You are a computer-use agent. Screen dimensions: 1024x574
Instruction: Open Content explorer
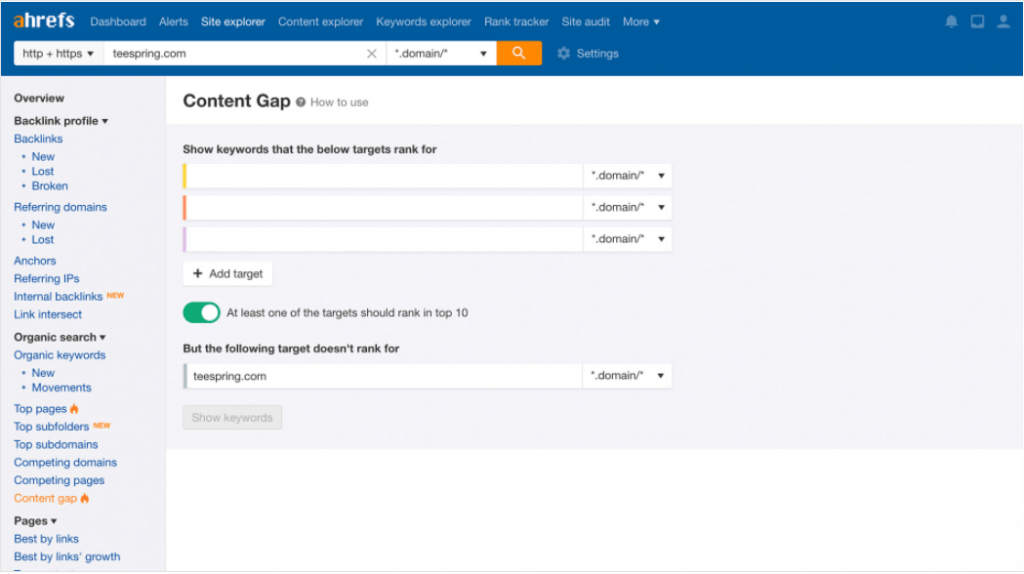tap(321, 22)
